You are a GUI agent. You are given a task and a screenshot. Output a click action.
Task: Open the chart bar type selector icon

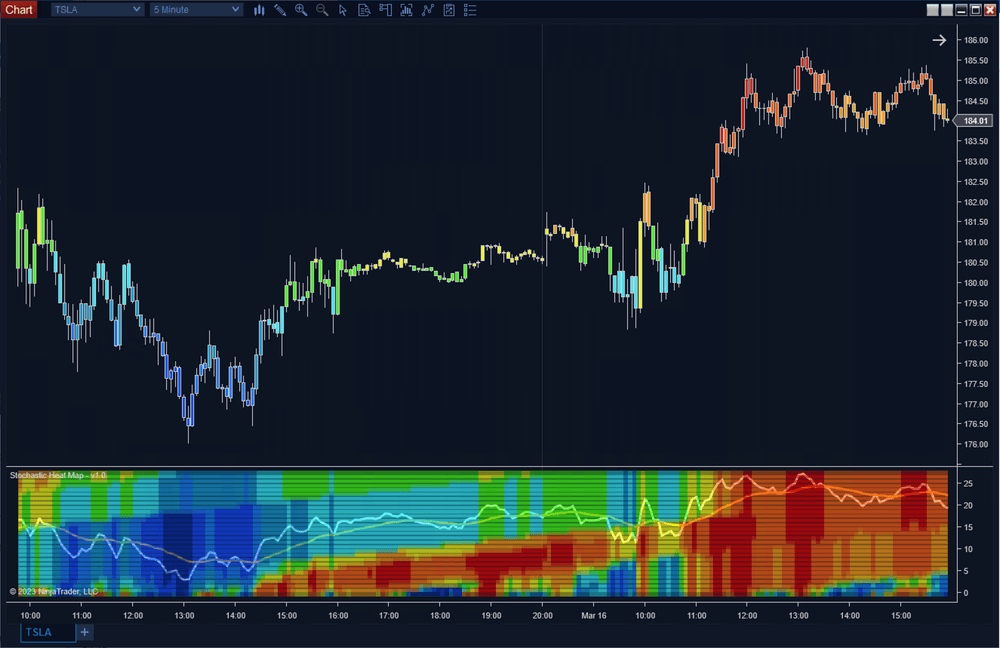259,10
